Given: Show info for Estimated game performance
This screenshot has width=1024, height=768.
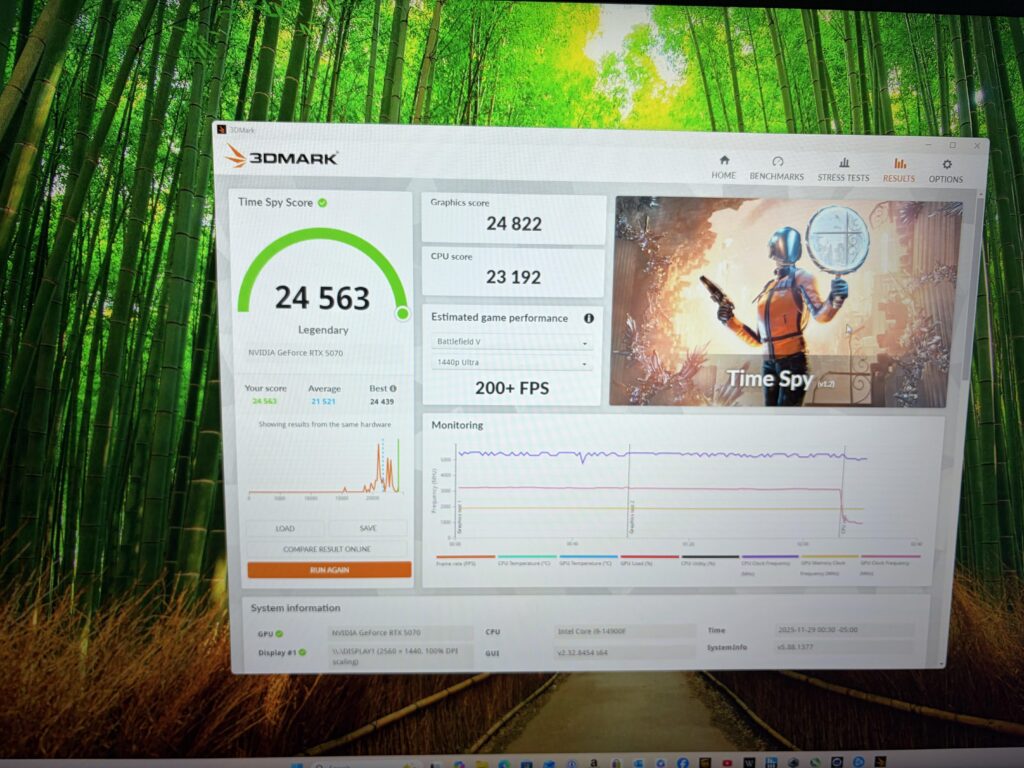Looking at the screenshot, I should [588, 318].
